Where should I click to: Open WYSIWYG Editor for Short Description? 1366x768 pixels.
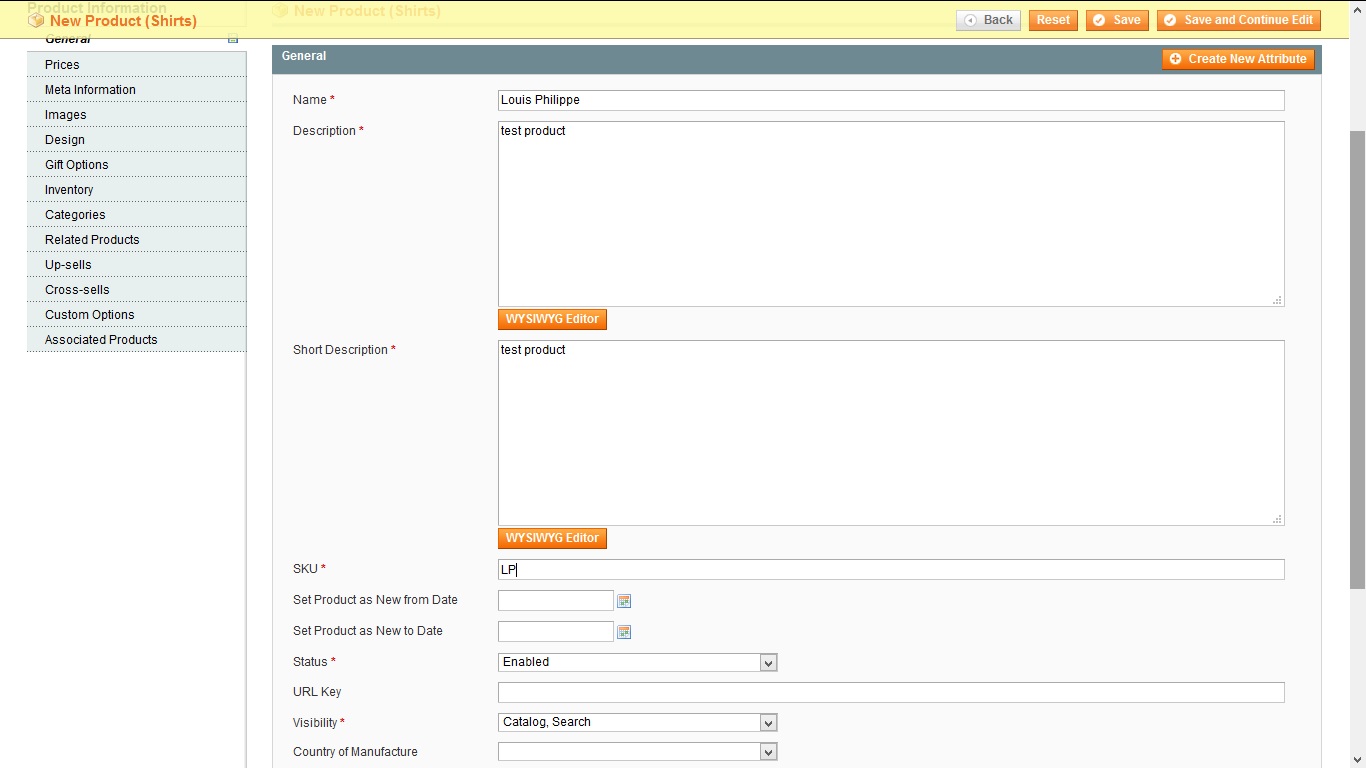552,538
